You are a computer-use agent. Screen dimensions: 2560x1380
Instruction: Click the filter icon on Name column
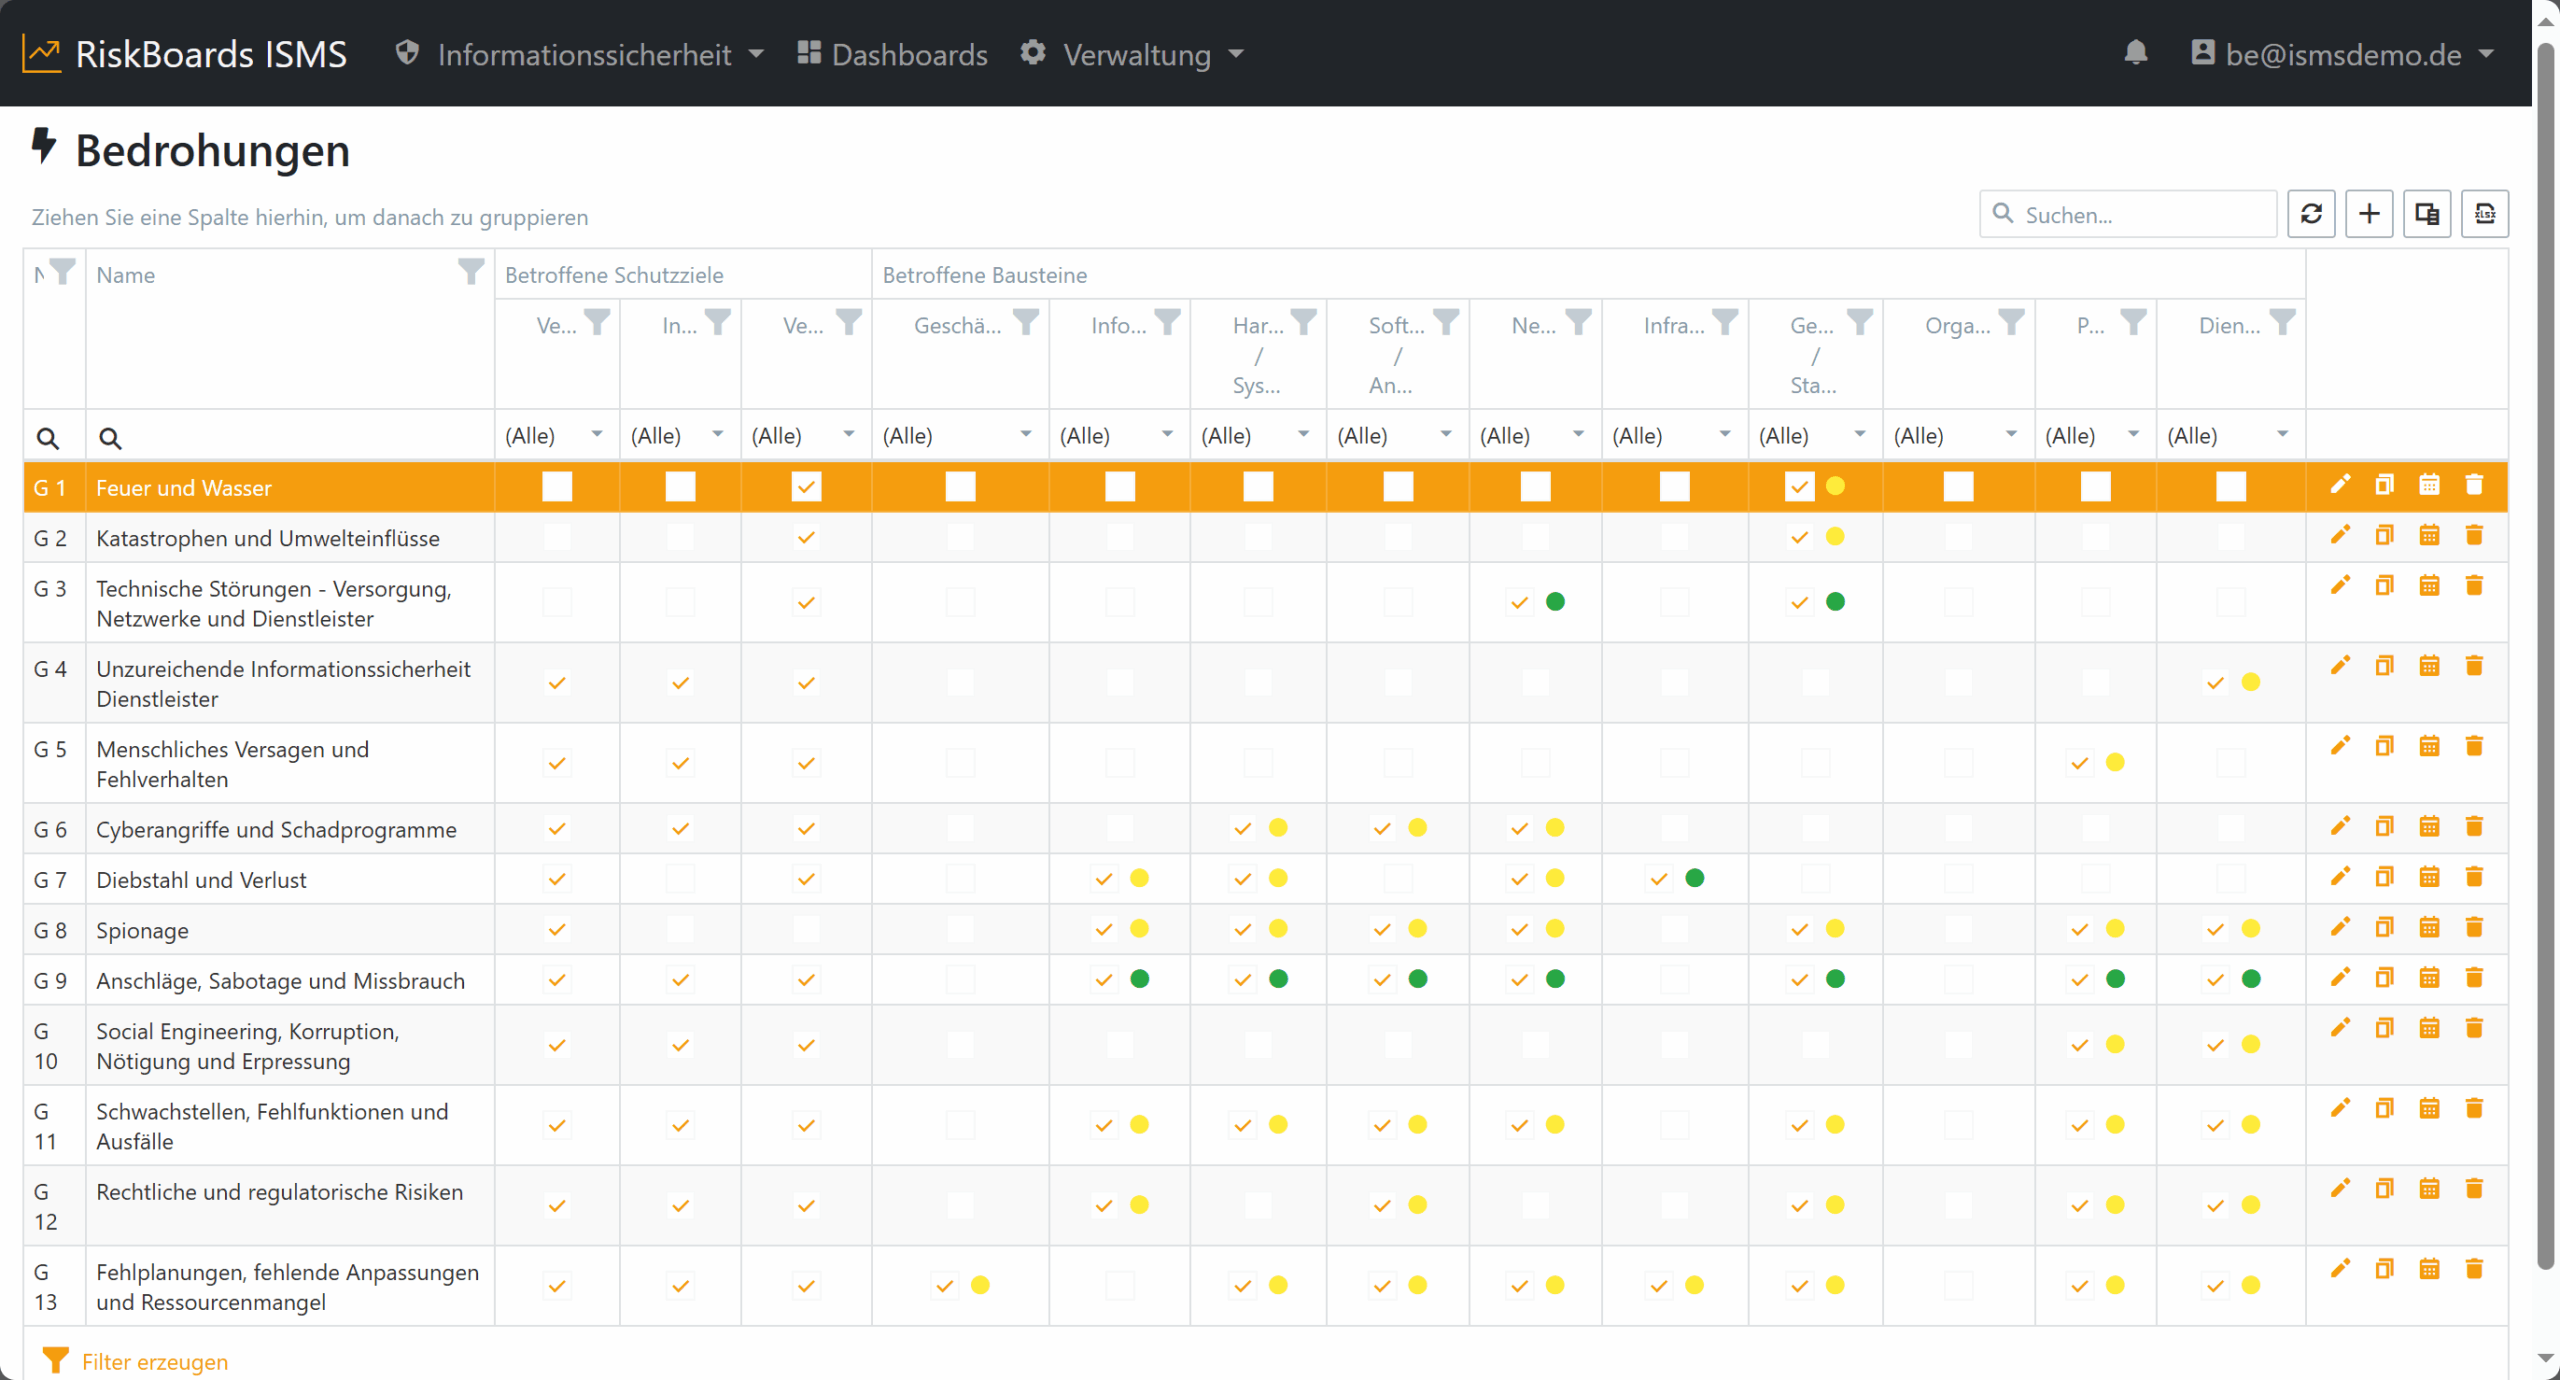[x=470, y=270]
